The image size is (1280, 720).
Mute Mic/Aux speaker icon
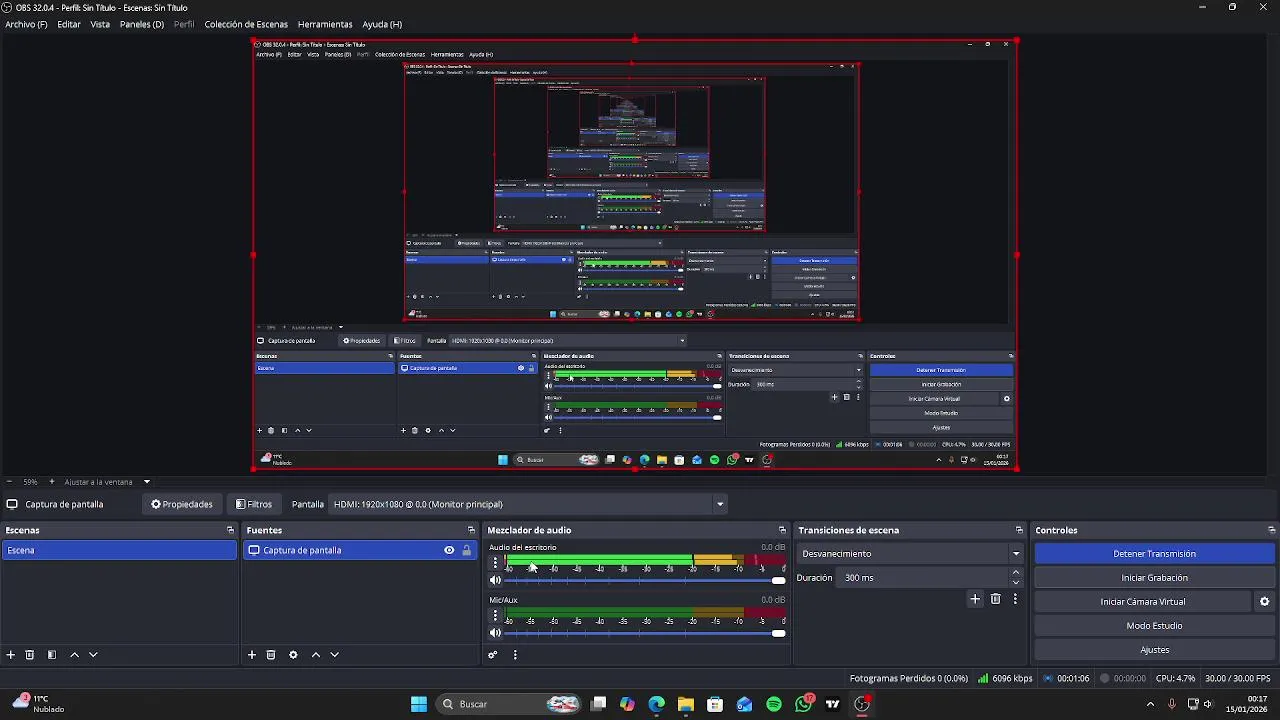coord(495,633)
